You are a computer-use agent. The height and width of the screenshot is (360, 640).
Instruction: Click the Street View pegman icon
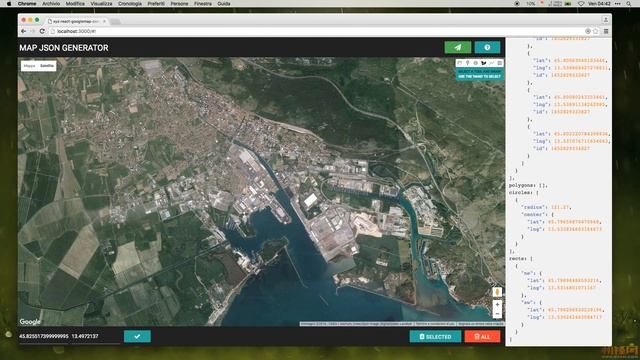coord(497,292)
